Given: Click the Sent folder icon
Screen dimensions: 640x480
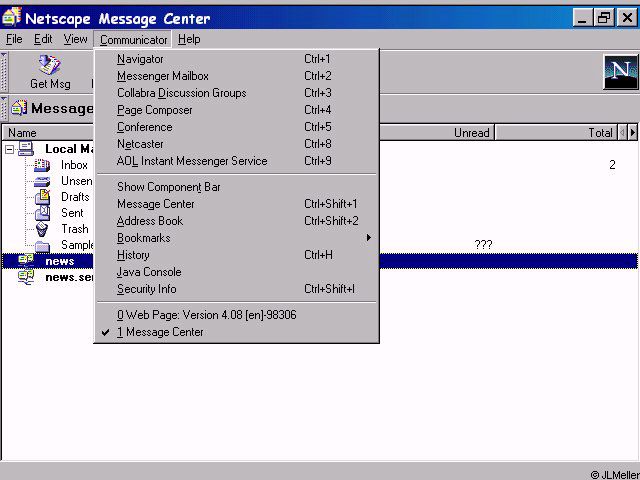Looking at the screenshot, I should click(x=42, y=213).
